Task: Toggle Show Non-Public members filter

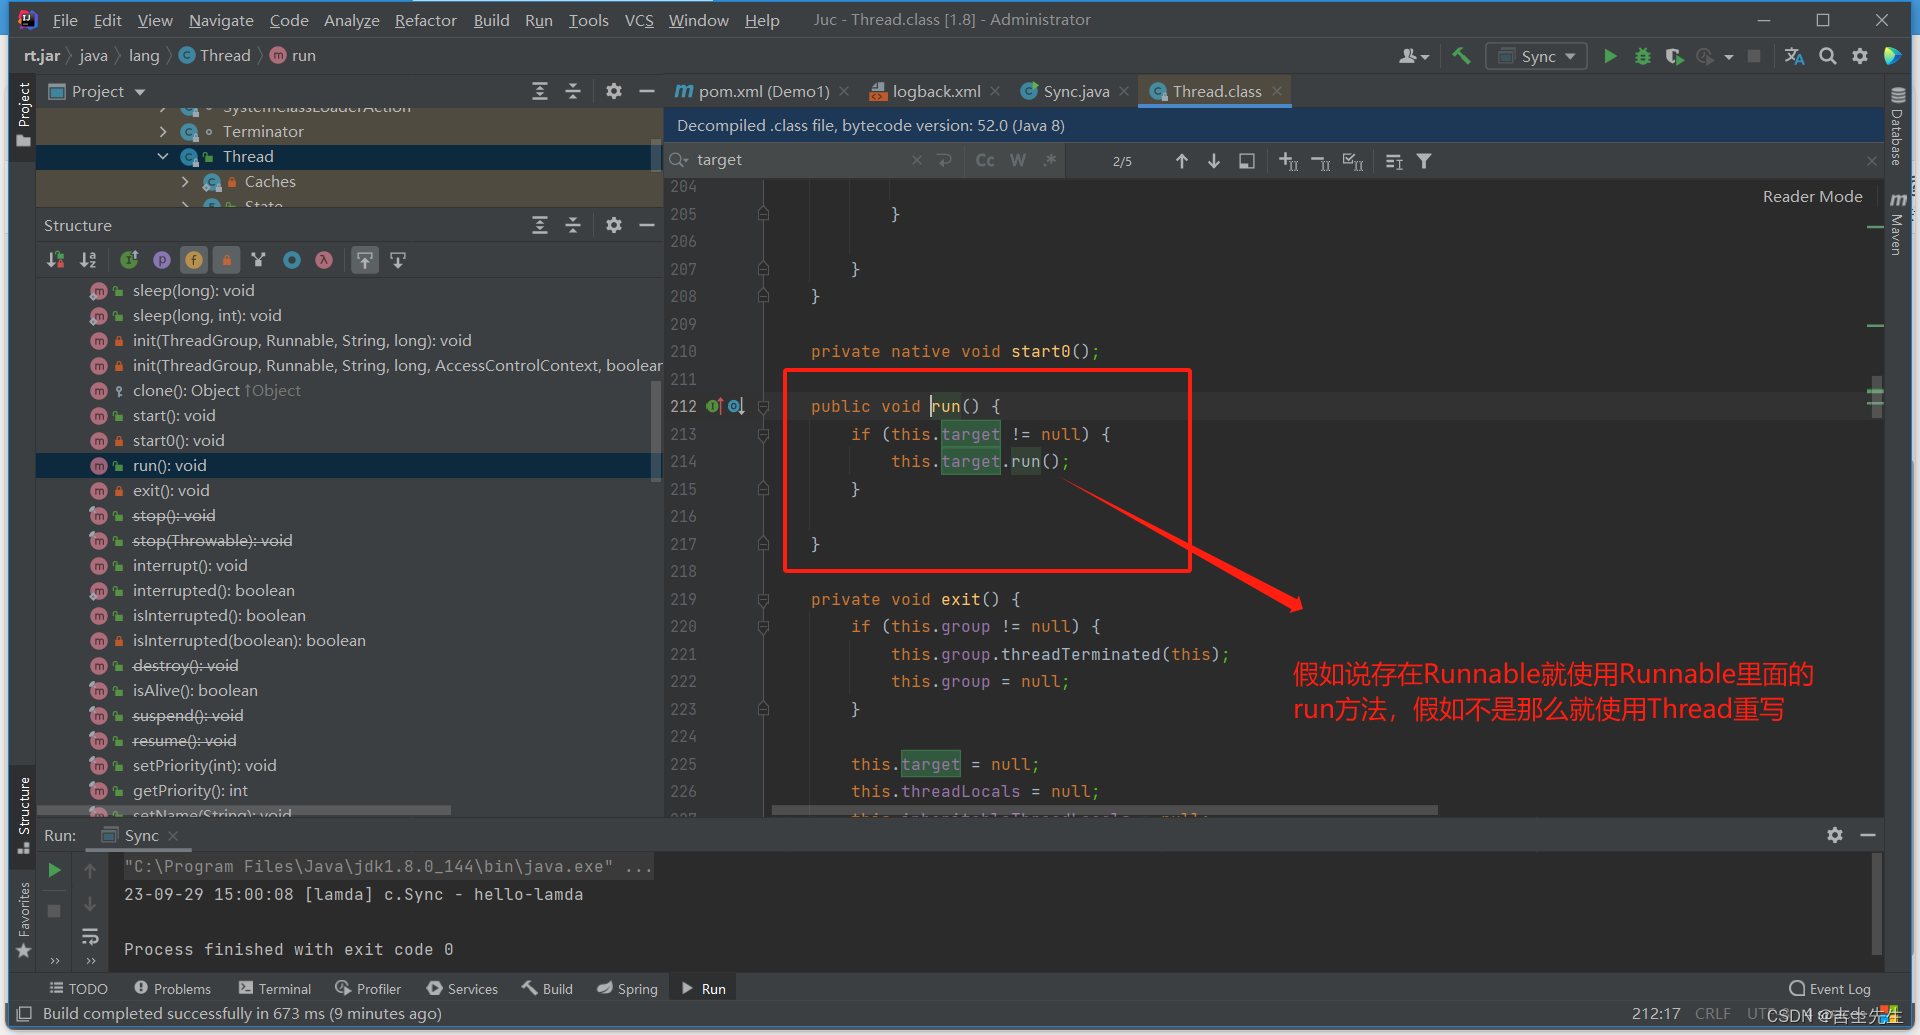Action: click(227, 260)
